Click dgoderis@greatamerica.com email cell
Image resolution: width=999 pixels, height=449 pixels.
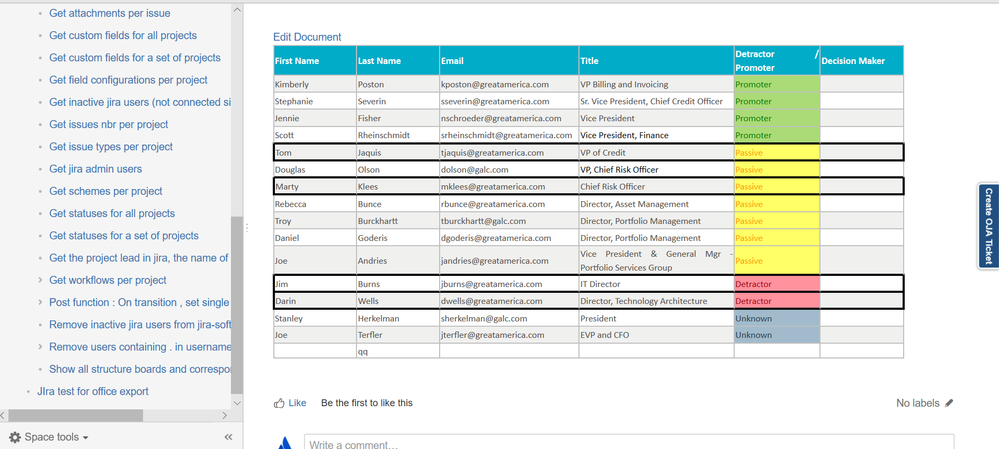coord(509,238)
